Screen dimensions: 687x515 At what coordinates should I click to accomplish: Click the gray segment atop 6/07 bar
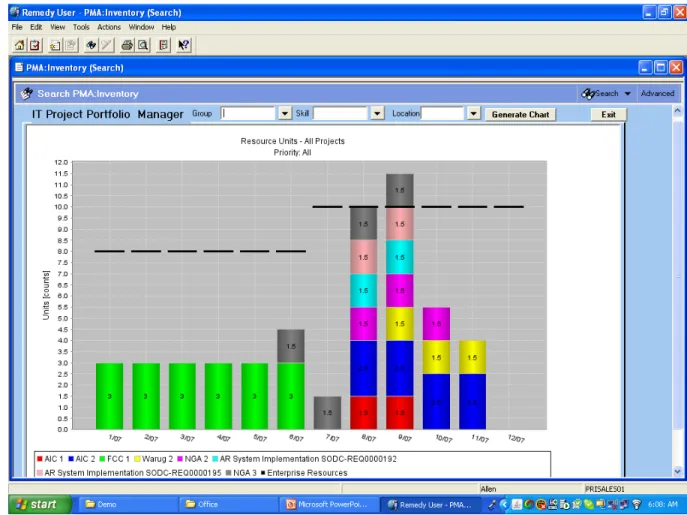291,346
